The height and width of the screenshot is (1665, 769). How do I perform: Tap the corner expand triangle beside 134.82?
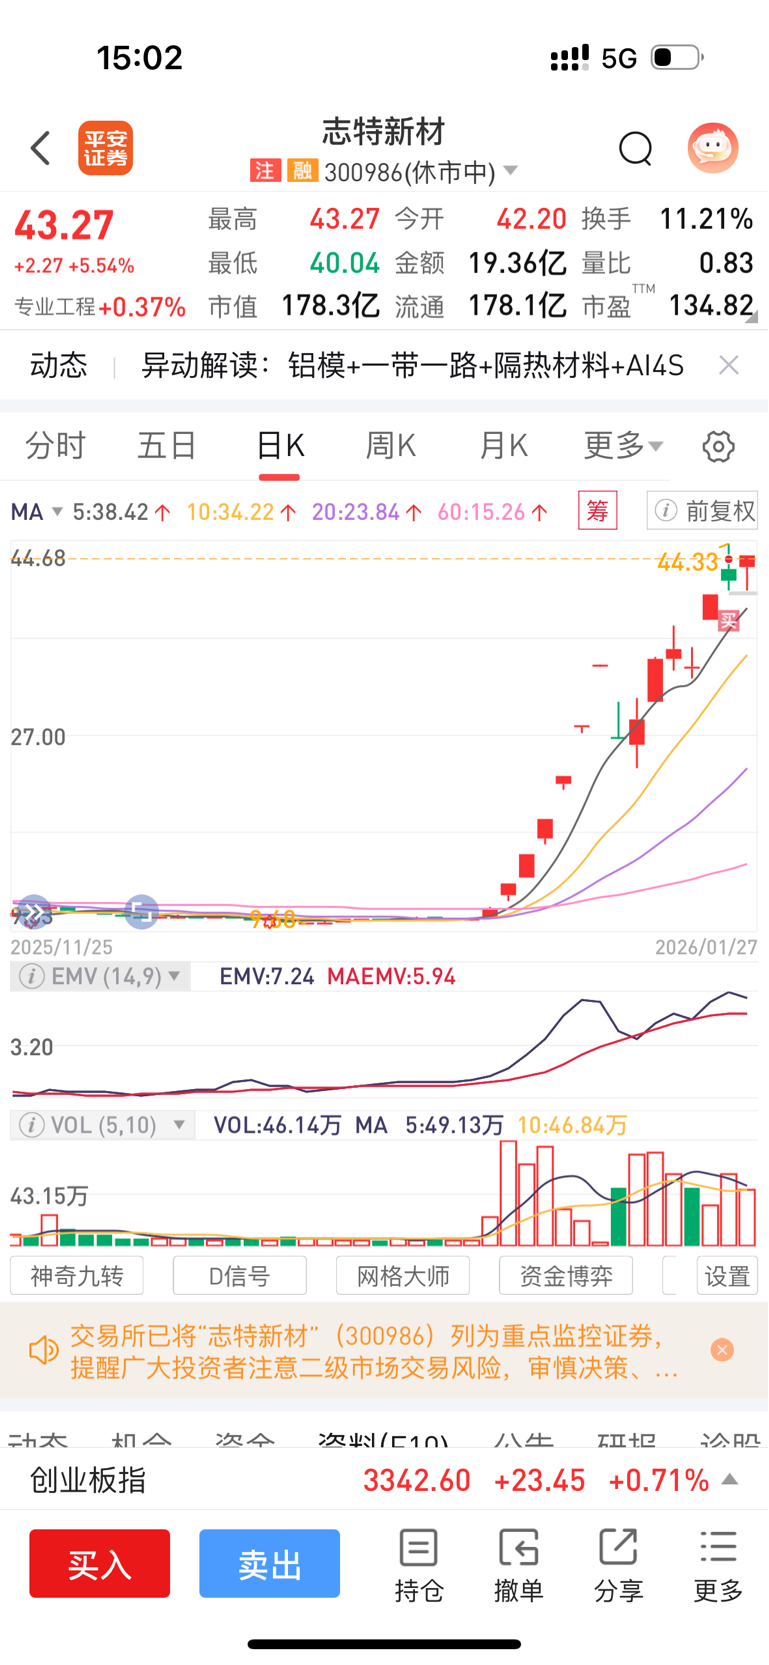[752, 317]
